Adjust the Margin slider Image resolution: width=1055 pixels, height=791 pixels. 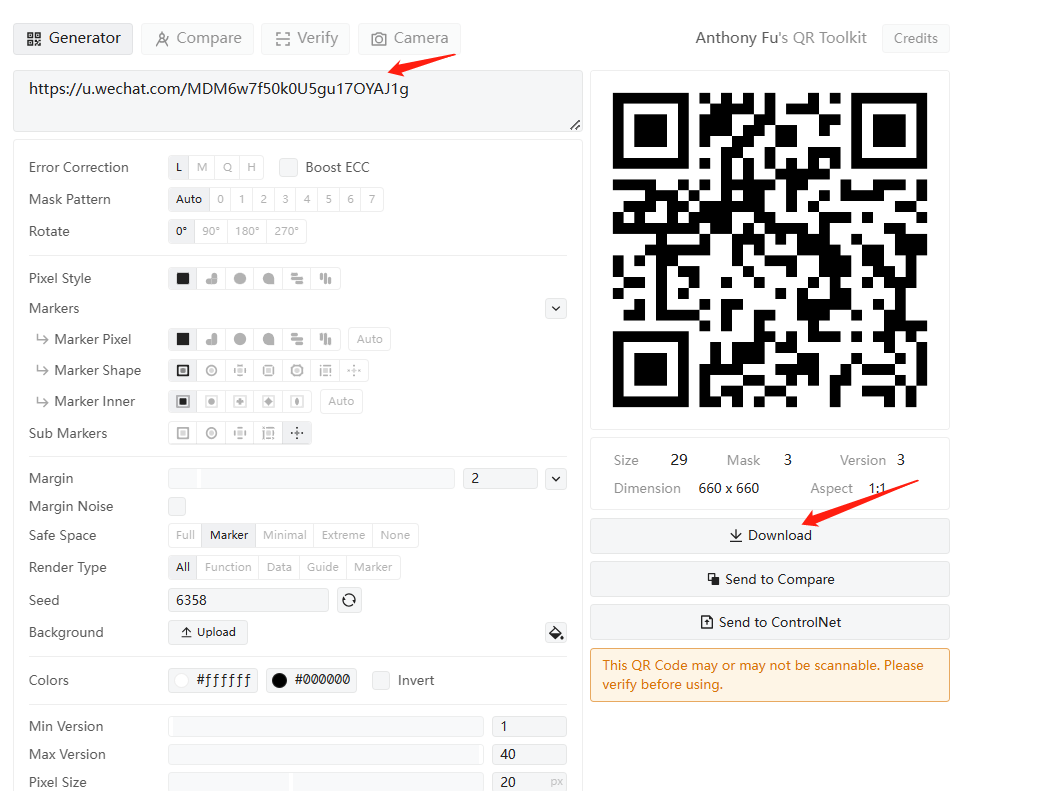[312, 479]
